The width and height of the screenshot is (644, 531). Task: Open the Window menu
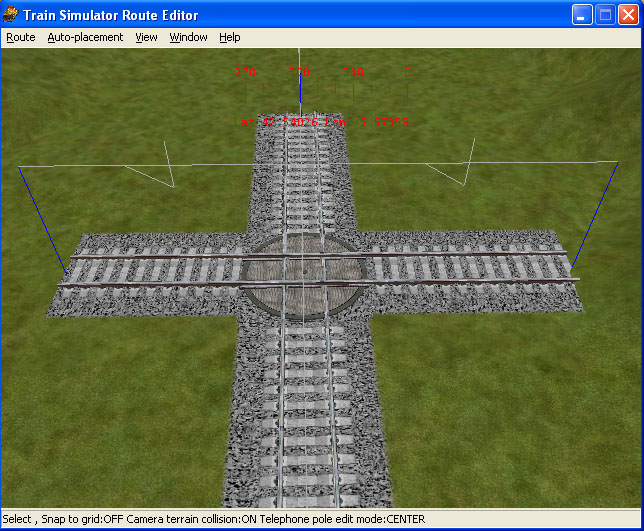click(x=188, y=37)
